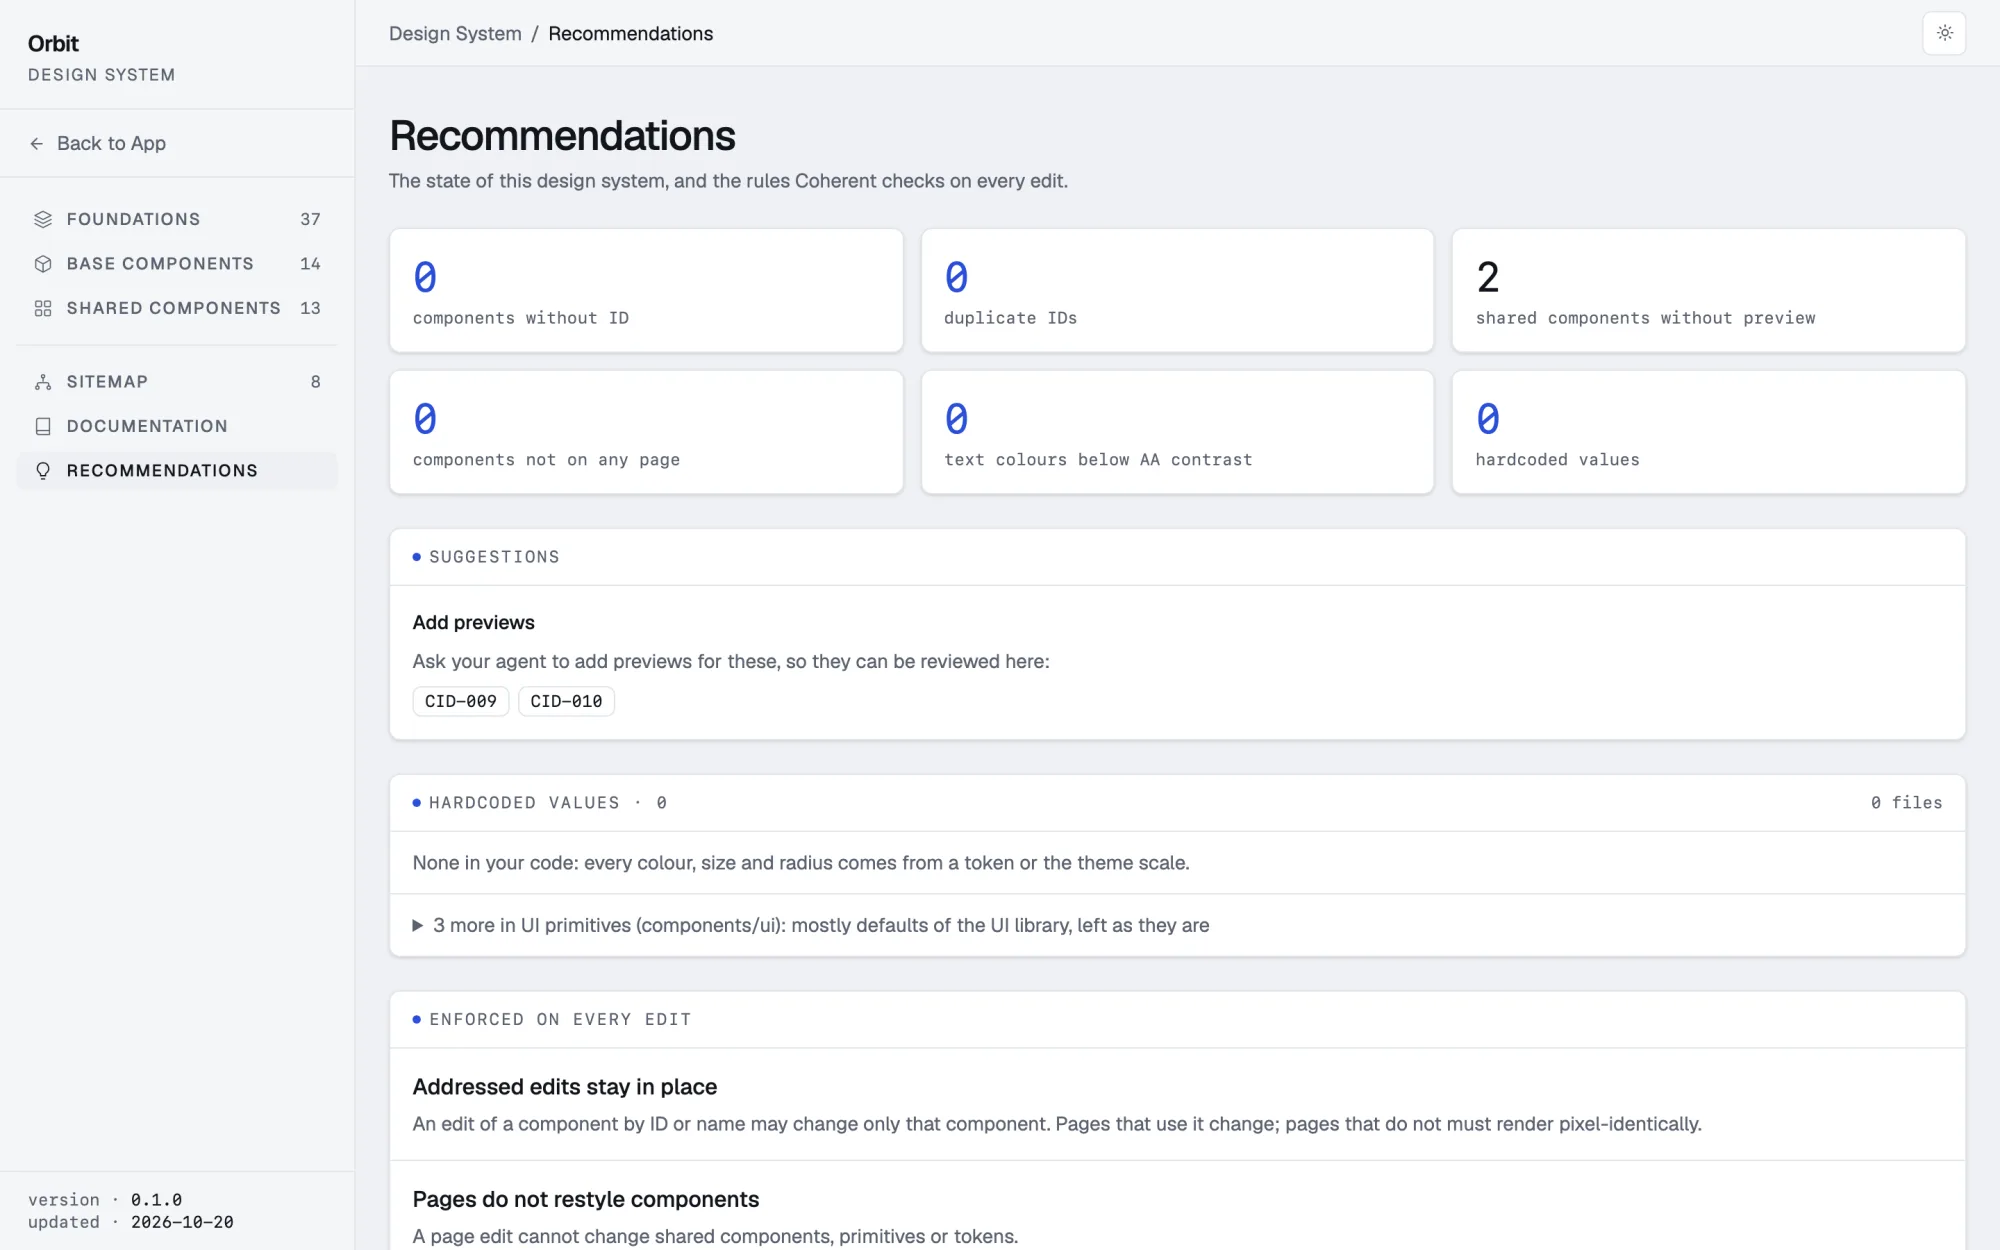Image resolution: width=2000 pixels, height=1250 pixels.
Task: Expand the 3 more in UI primitives disclosure triangle
Action: 418,926
